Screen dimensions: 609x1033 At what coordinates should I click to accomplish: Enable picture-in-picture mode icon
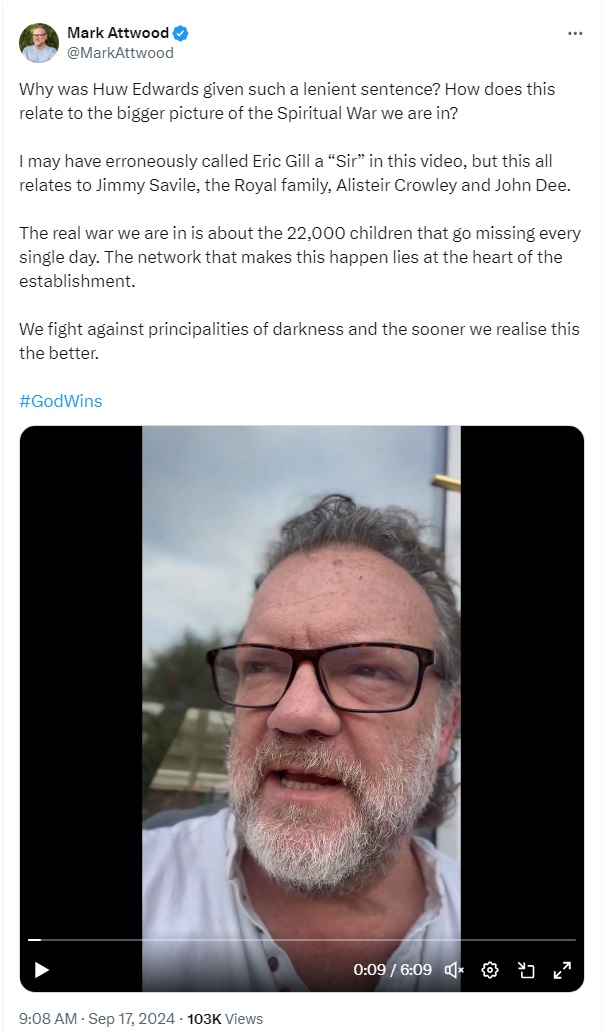pyautogui.click(x=526, y=970)
